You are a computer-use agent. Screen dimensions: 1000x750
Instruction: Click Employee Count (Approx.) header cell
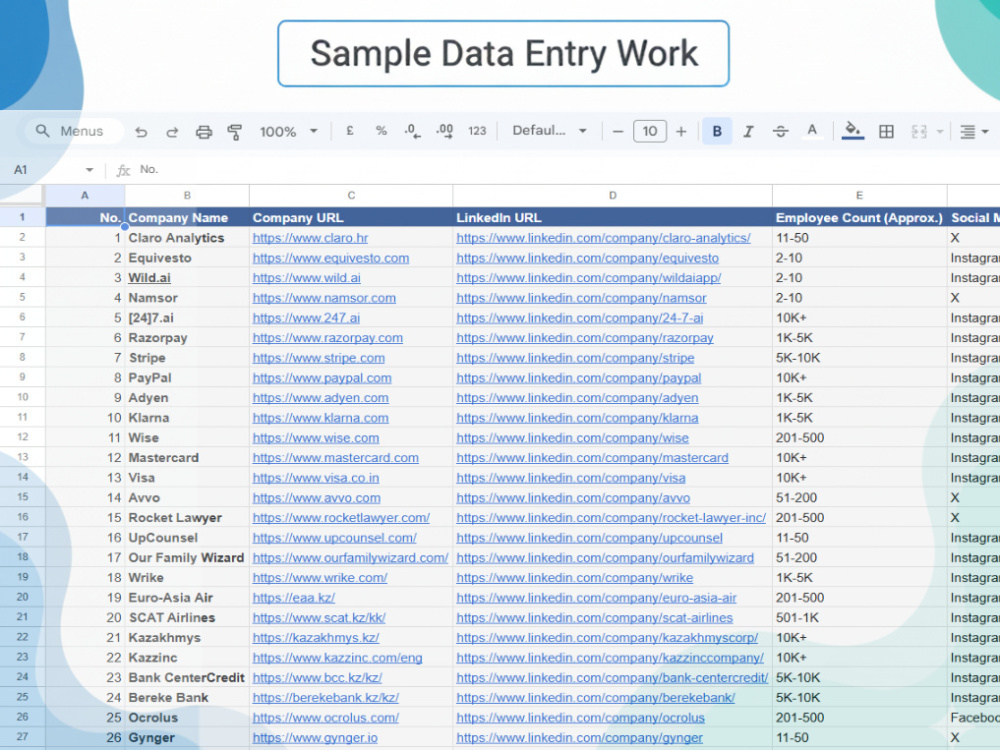point(859,217)
